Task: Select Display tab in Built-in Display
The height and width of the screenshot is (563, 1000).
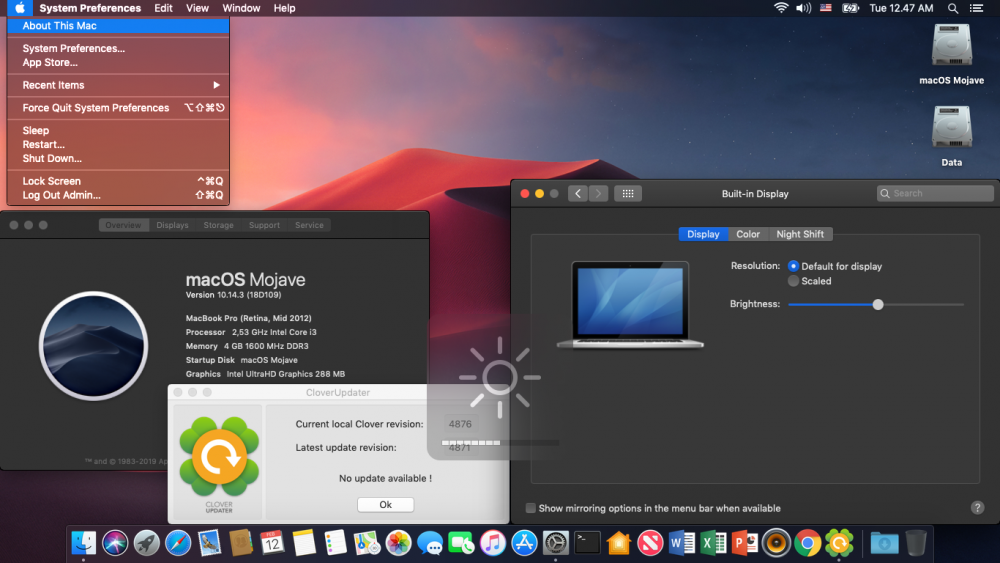Action: pyautogui.click(x=703, y=234)
